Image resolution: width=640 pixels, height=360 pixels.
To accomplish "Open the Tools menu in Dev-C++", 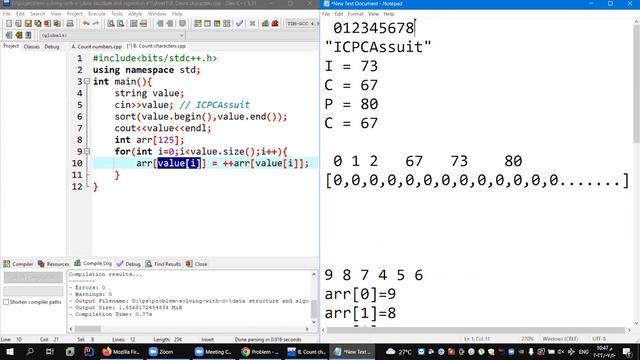I will click(x=117, y=14).
